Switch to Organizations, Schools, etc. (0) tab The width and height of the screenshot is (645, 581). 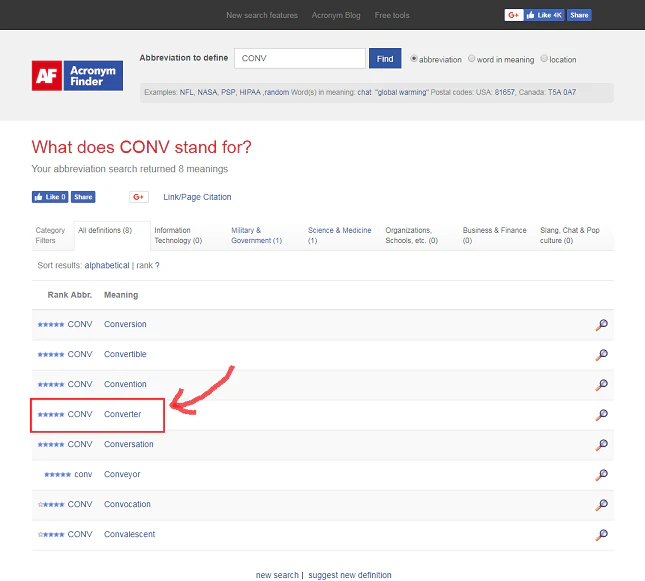click(420, 235)
